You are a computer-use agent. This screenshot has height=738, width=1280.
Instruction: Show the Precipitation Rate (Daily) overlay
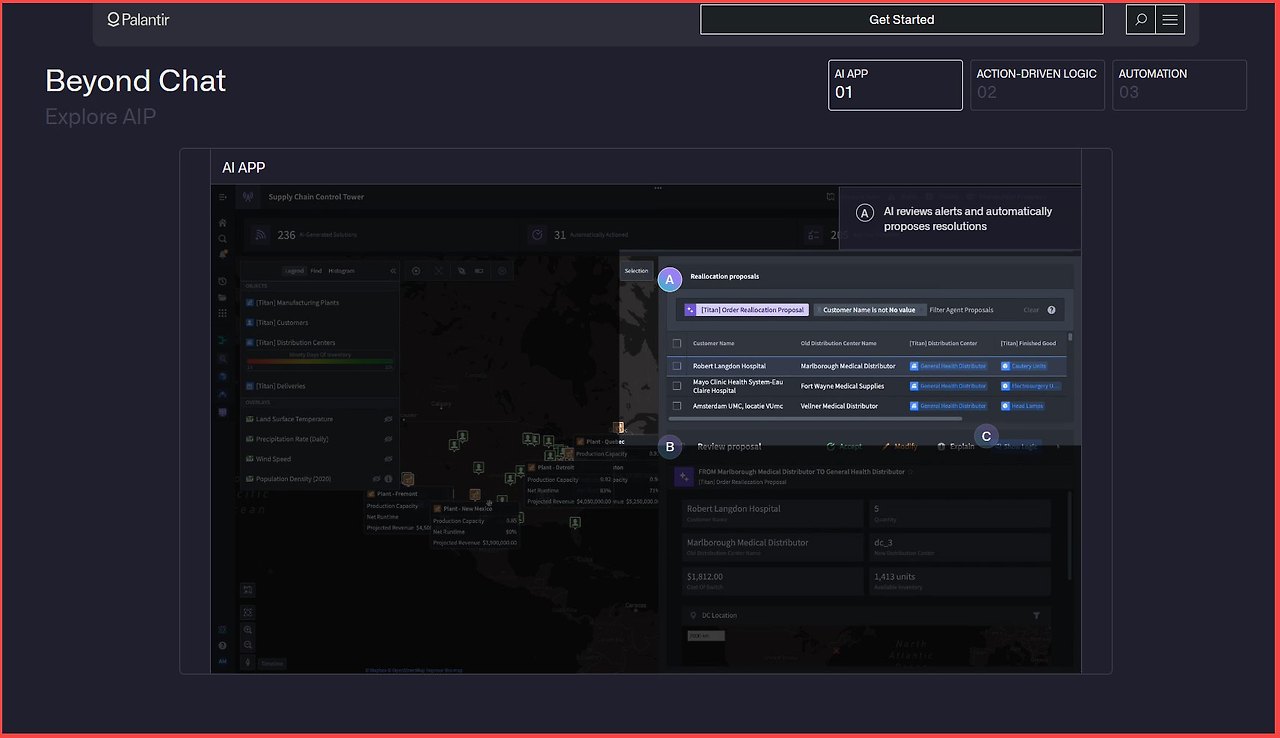(388, 439)
